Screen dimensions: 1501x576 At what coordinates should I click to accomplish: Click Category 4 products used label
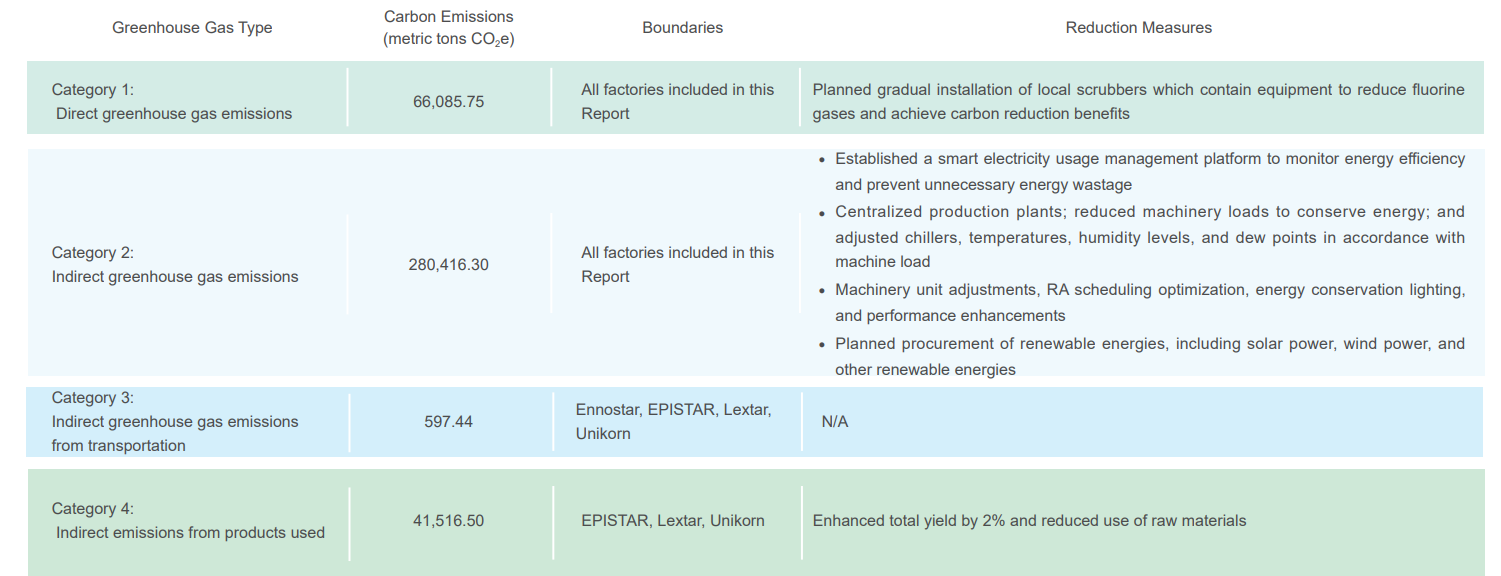(188, 520)
